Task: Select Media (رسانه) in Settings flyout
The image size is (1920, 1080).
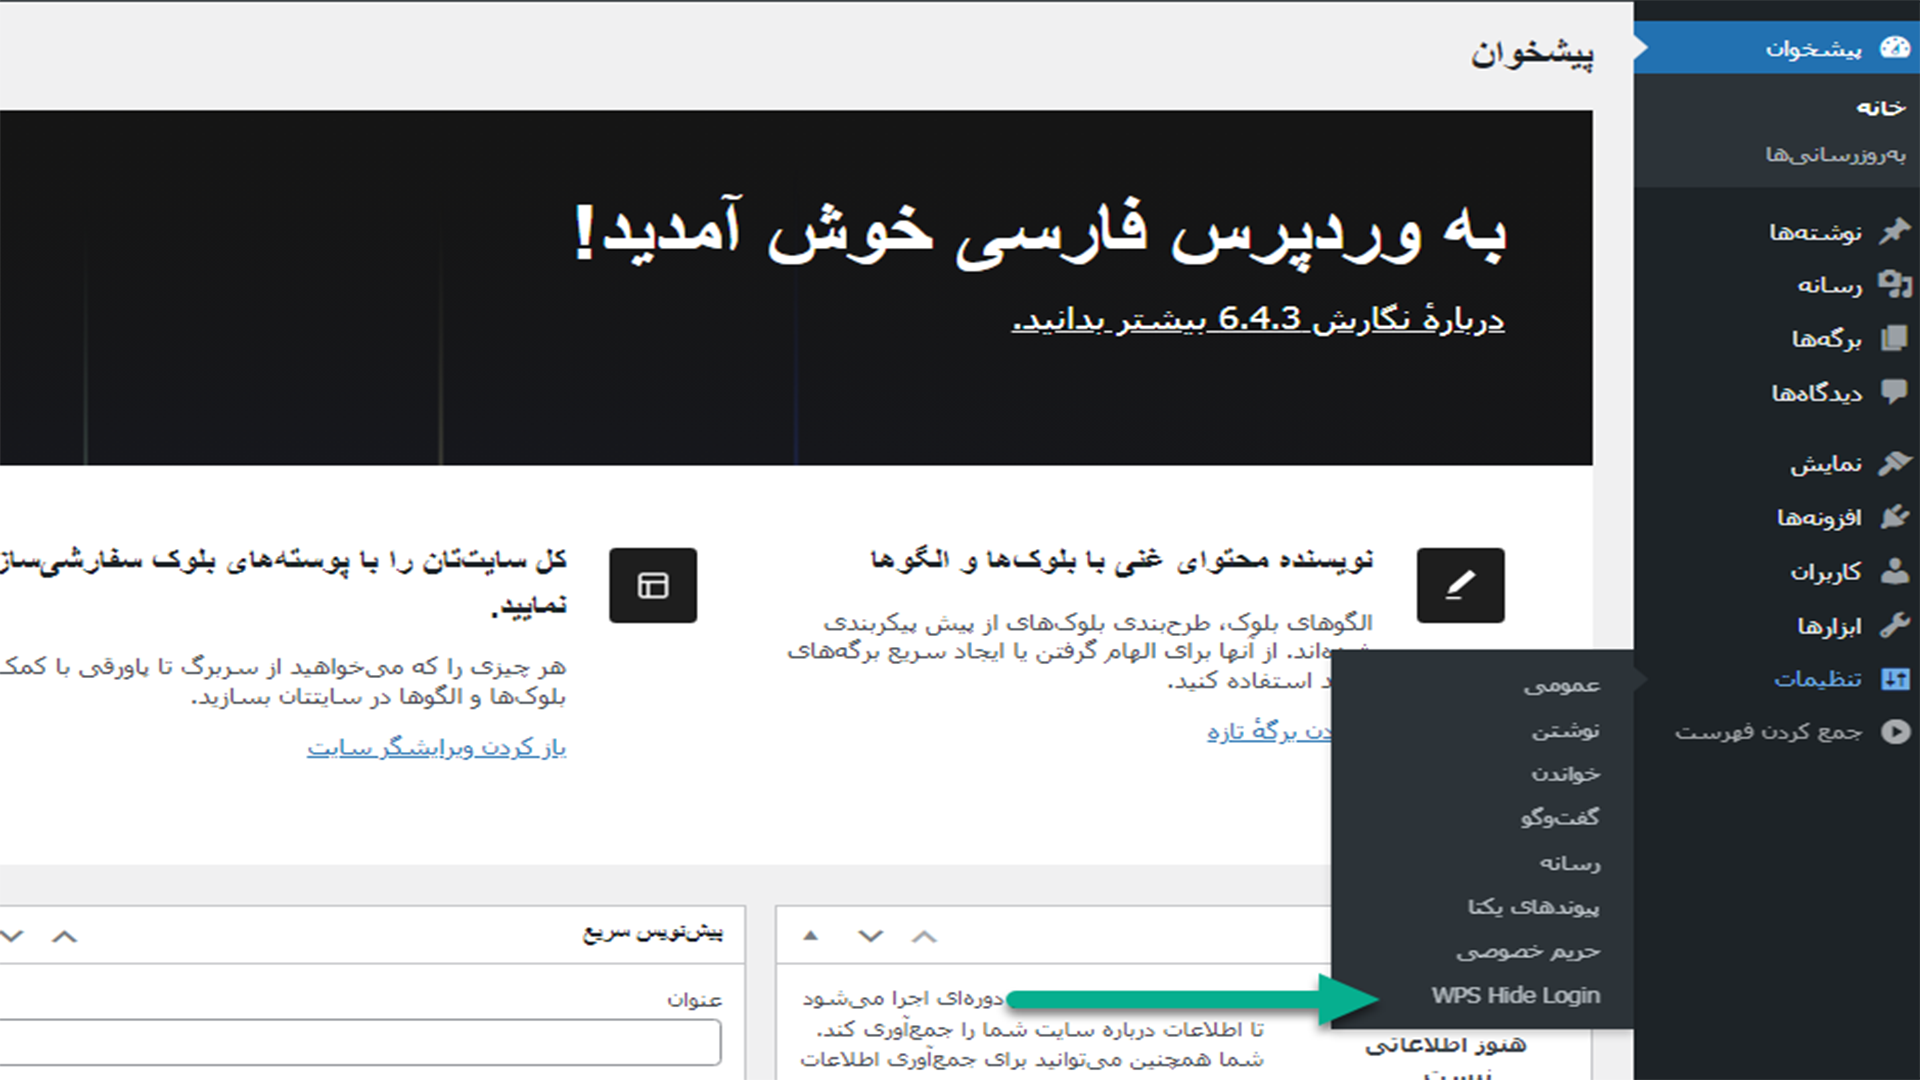Action: (x=1570, y=862)
